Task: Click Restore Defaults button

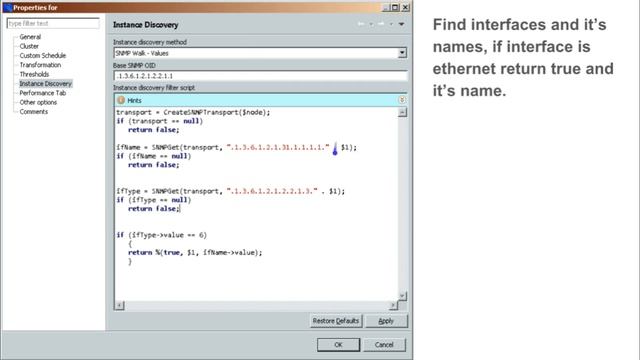Action: point(336,321)
